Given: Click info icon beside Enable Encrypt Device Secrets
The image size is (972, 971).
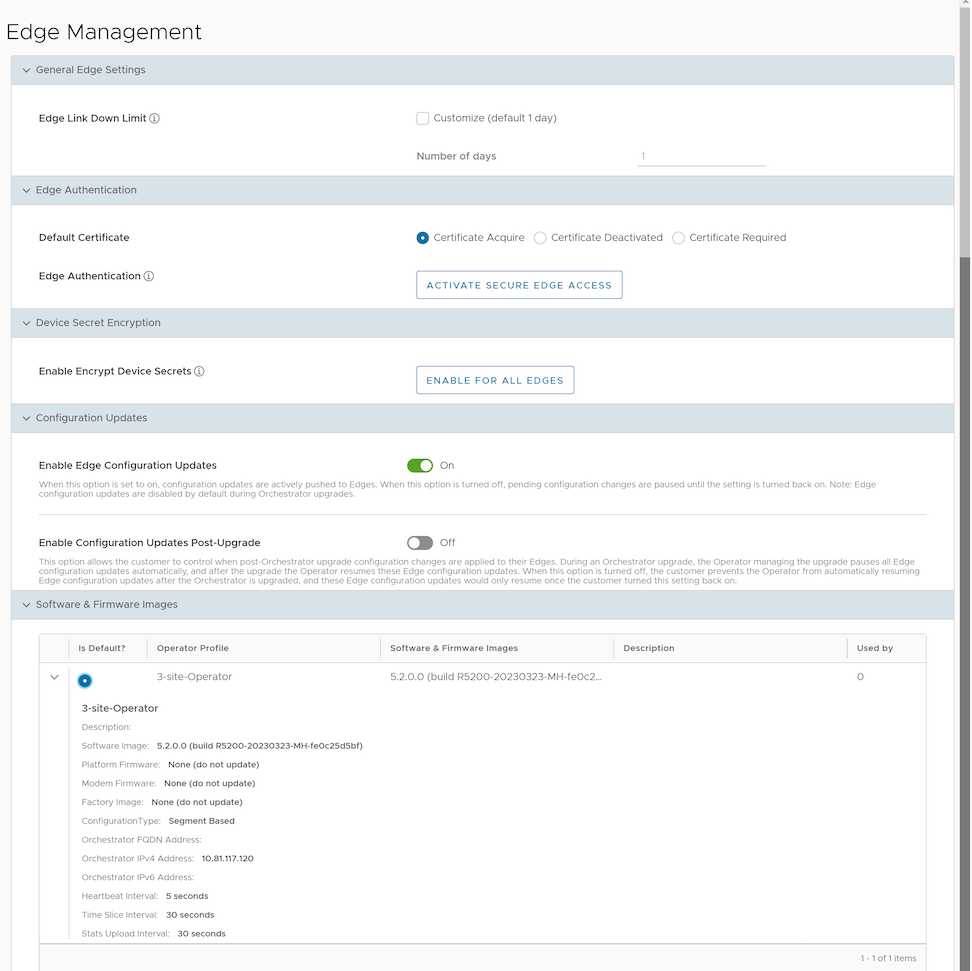Looking at the screenshot, I should pyautogui.click(x=199, y=371).
